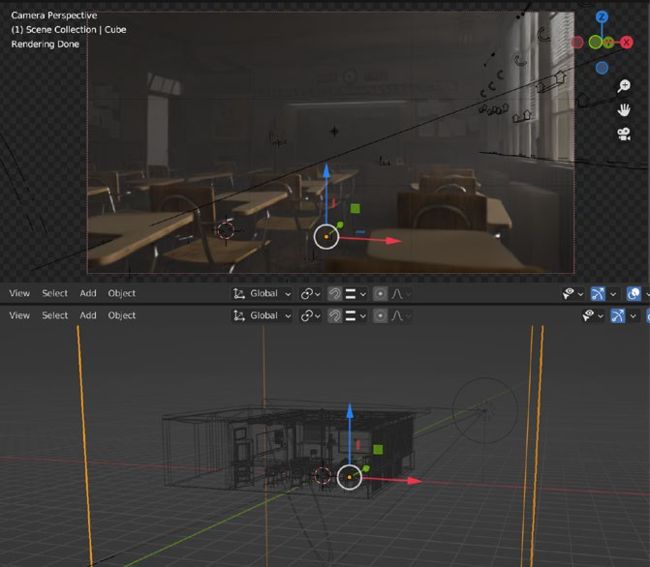Screen dimensions: 650x567
Task: Click the white move gizmo circle in lower viewport
Action: (x=349, y=478)
